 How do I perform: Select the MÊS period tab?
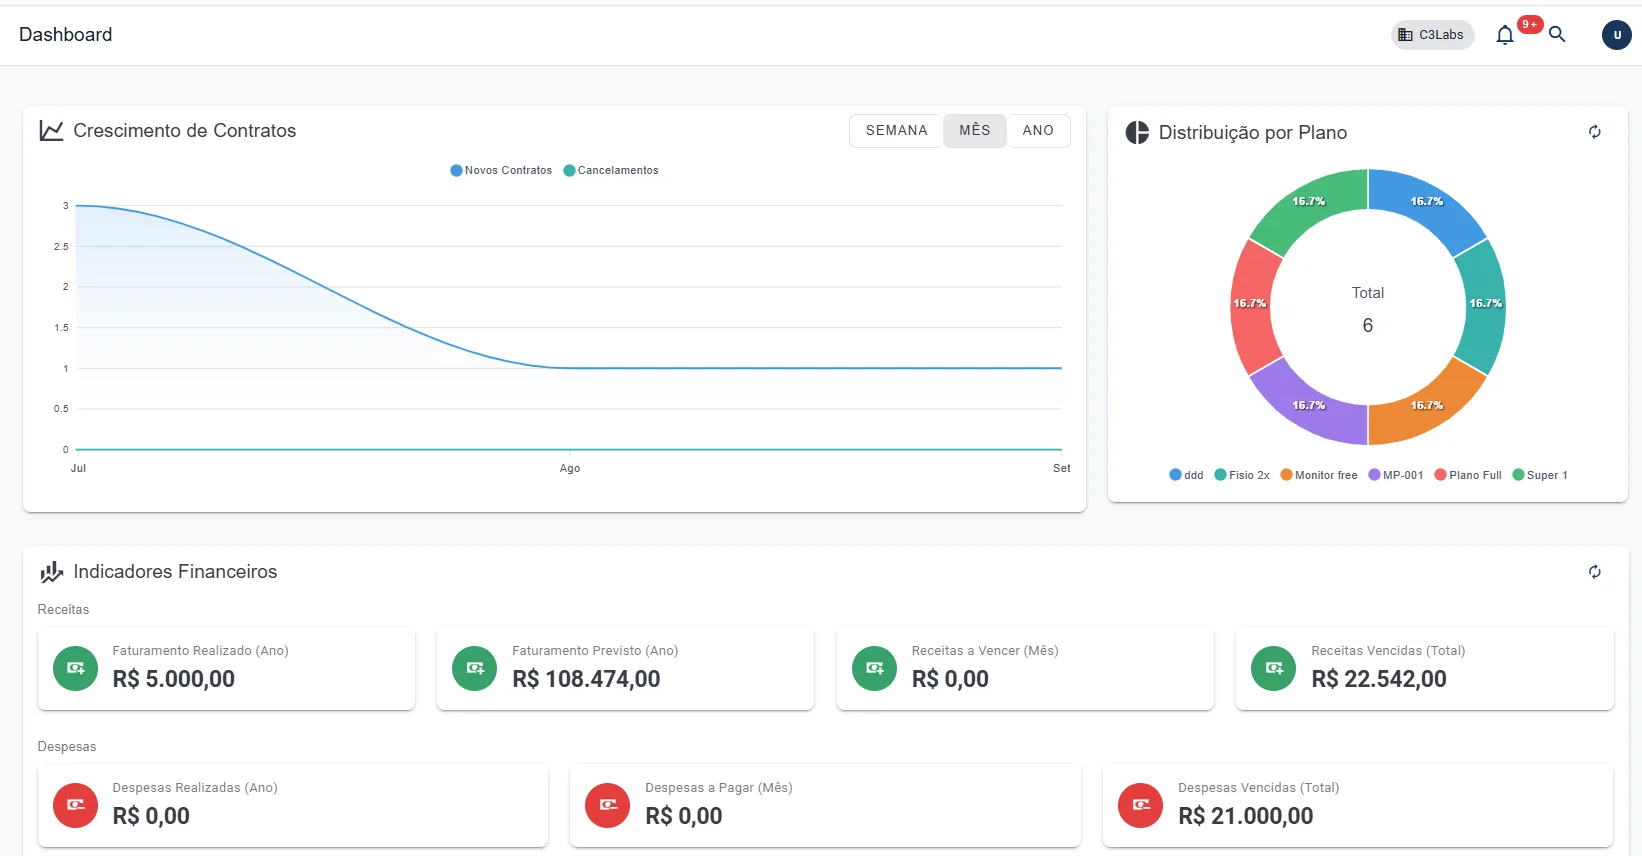tap(974, 131)
